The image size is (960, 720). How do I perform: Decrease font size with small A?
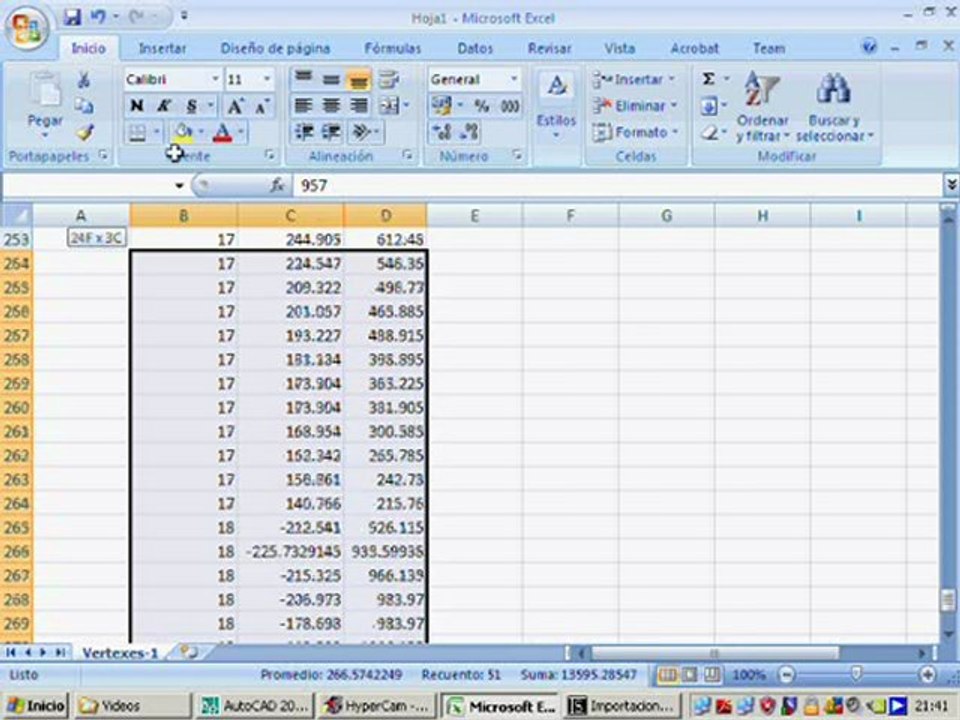pos(262,107)
